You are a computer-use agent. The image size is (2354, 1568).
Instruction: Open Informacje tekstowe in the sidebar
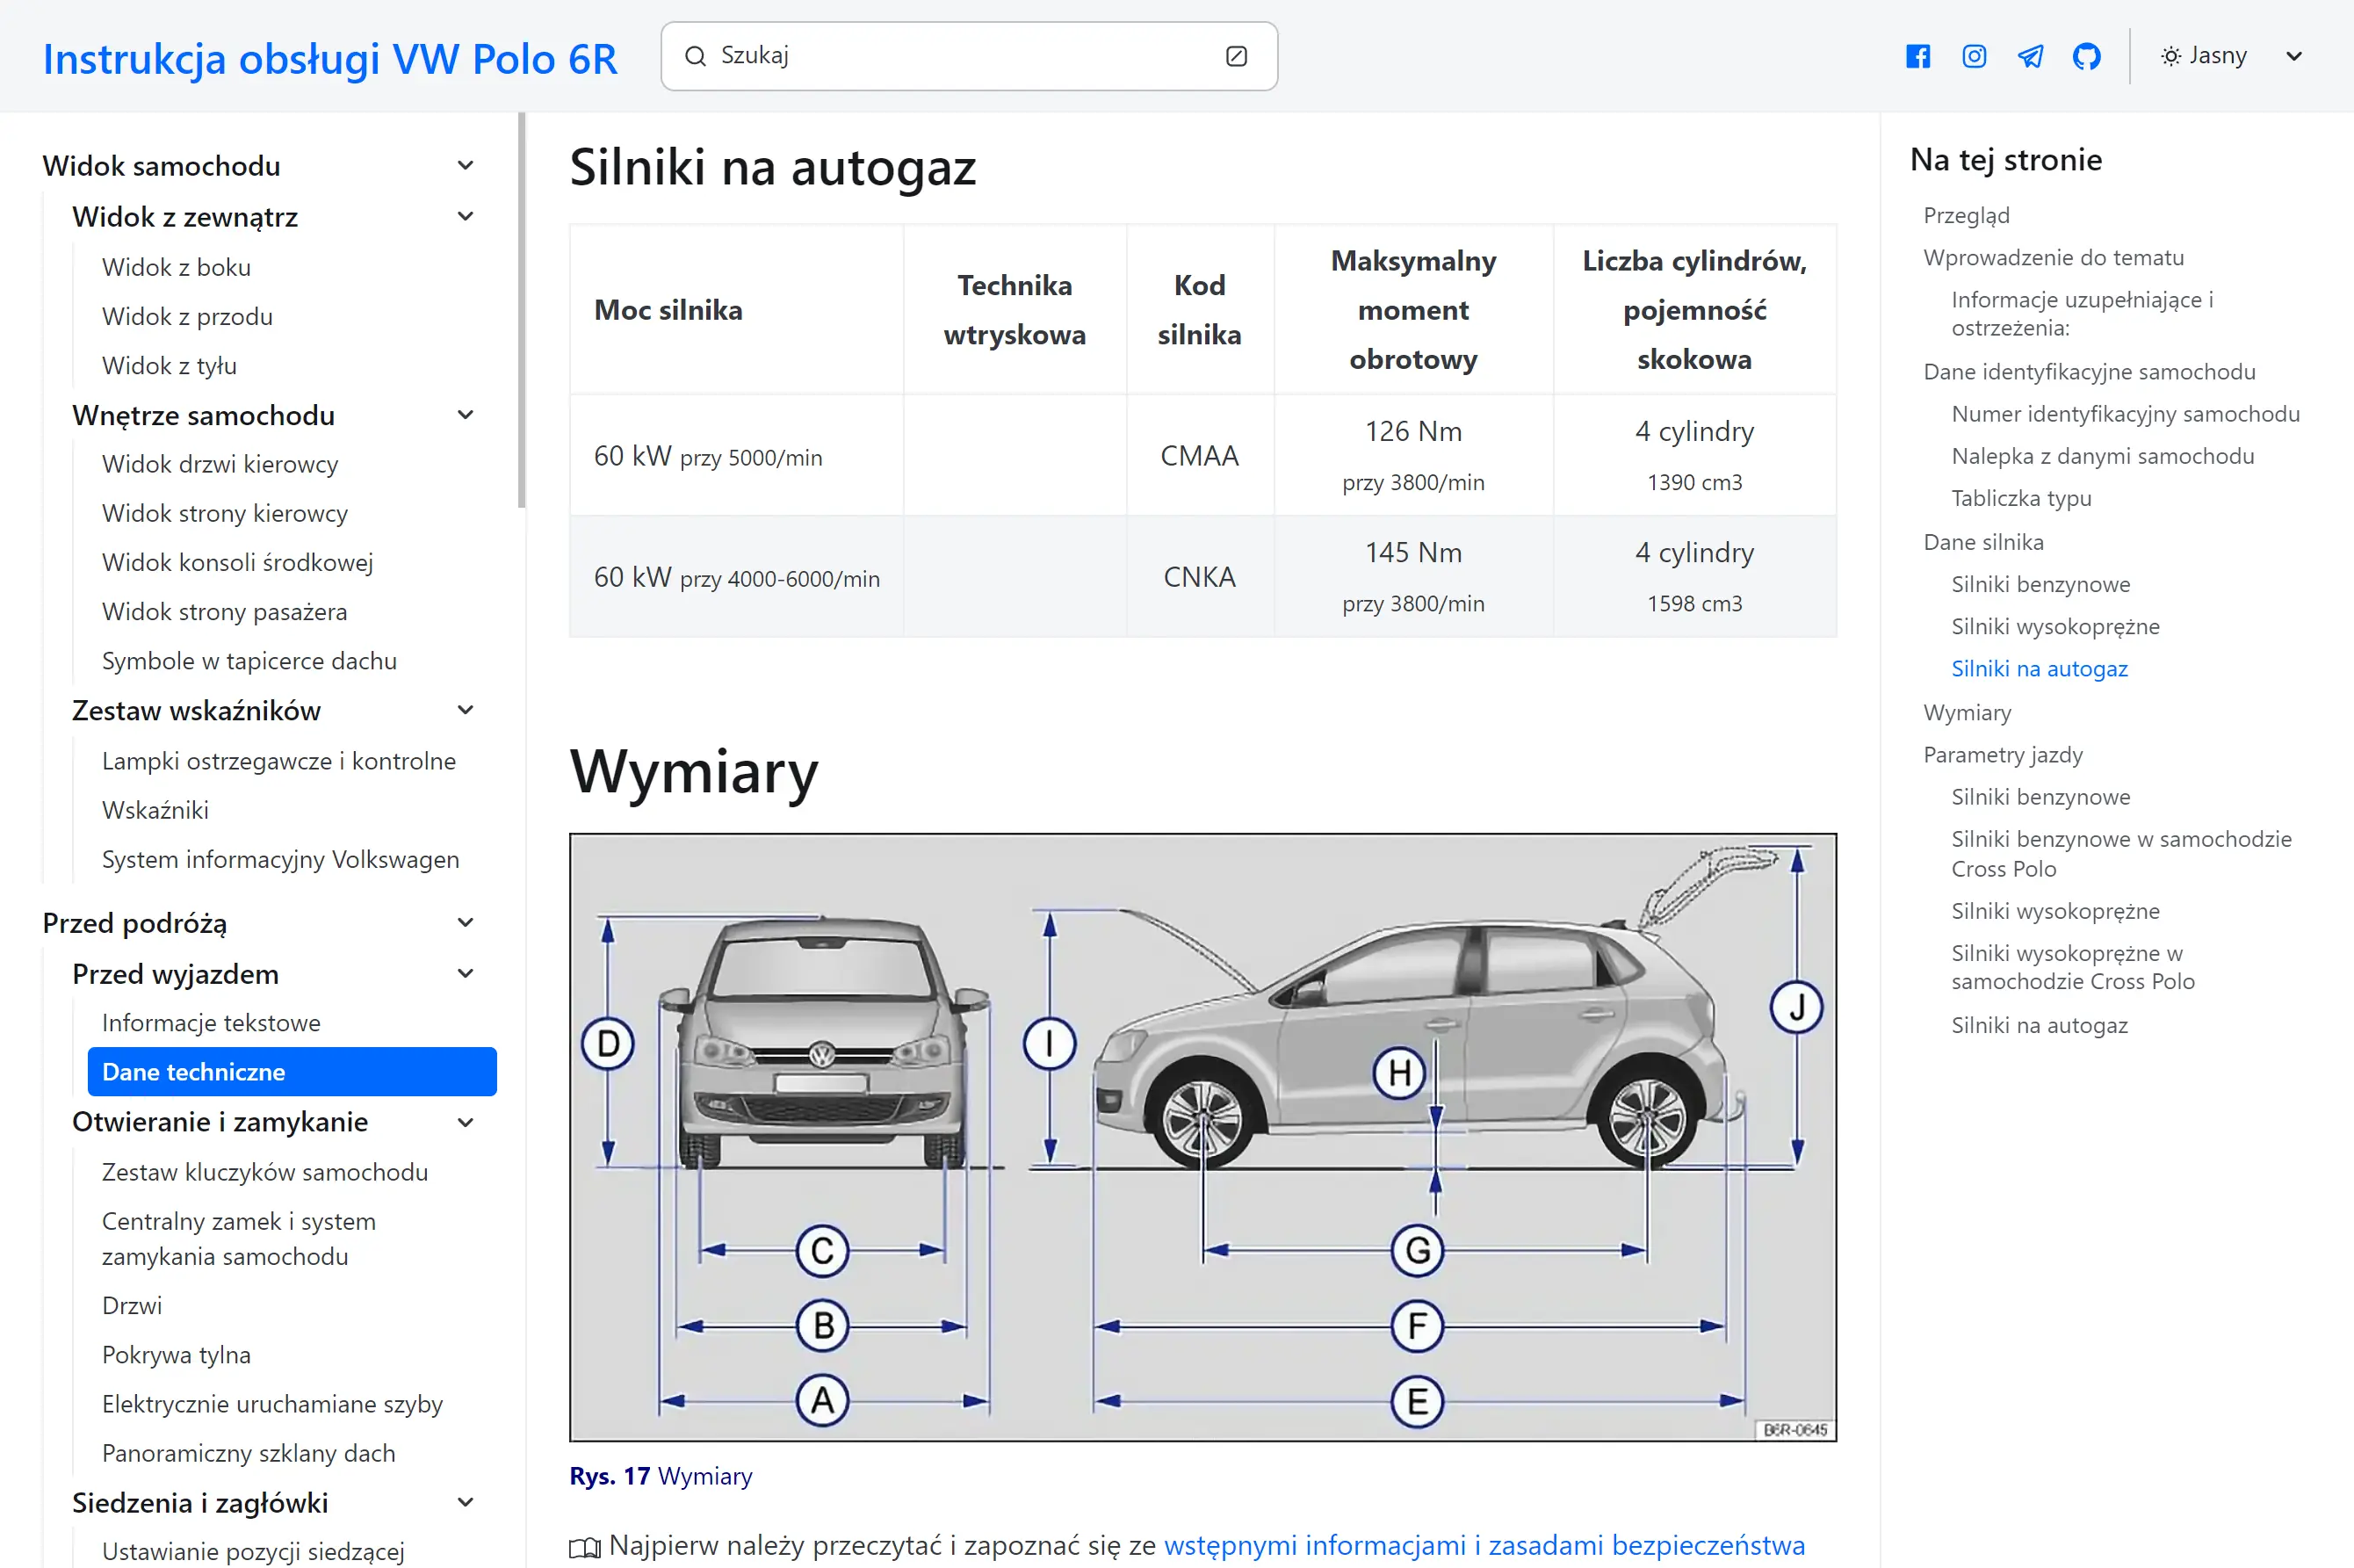coord(211,1022)
